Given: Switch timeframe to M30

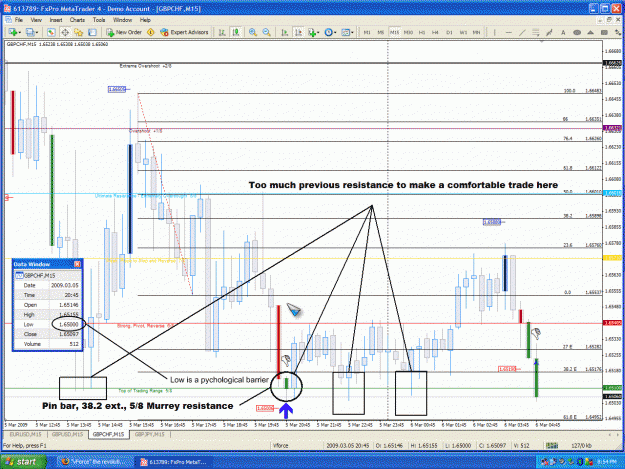Looking at the screenshot, I should (408, 32).
